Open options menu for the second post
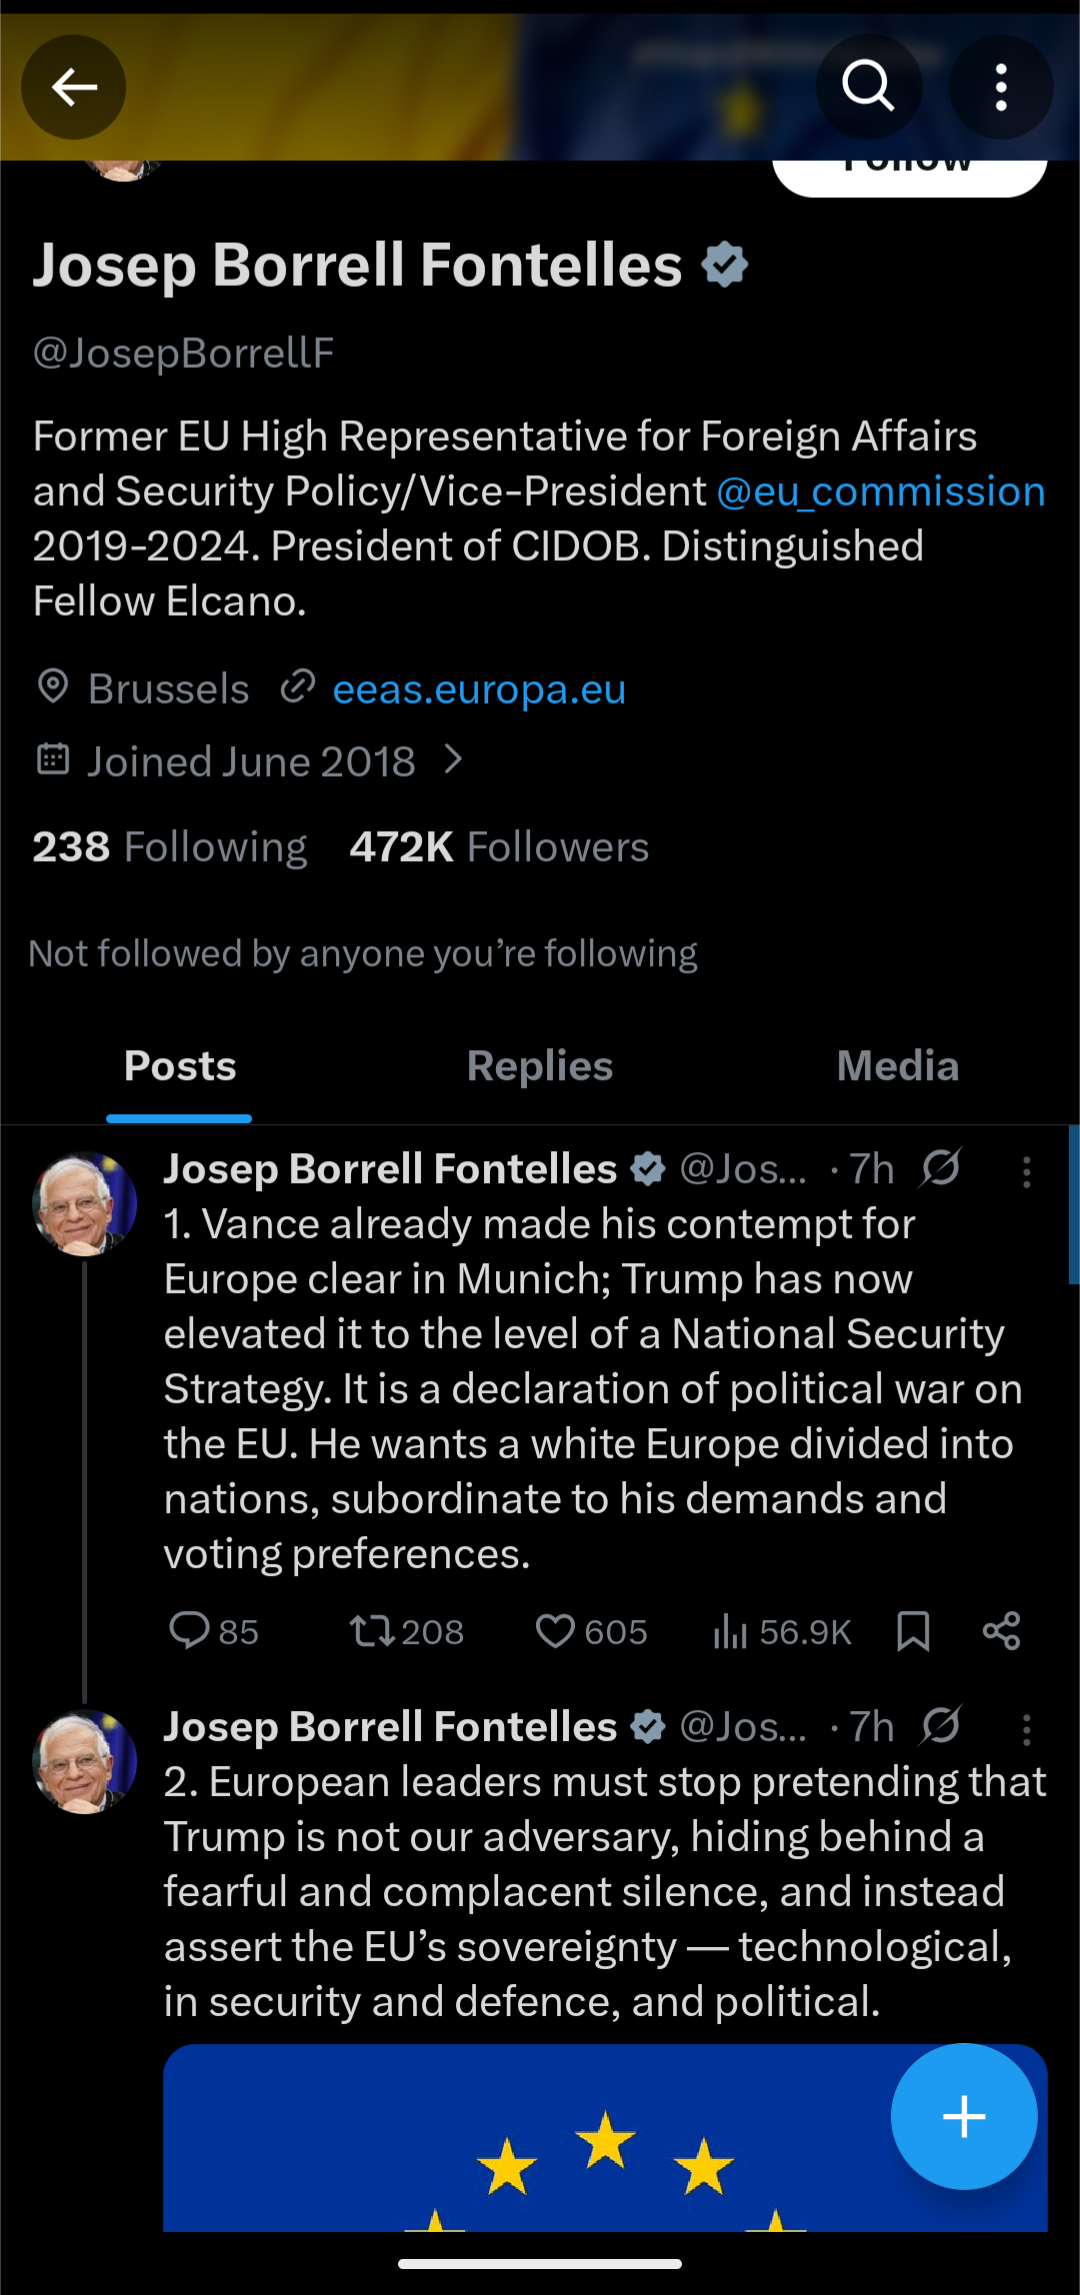This screenshot has width=1080, height=2295. tap(1026, 1729)
